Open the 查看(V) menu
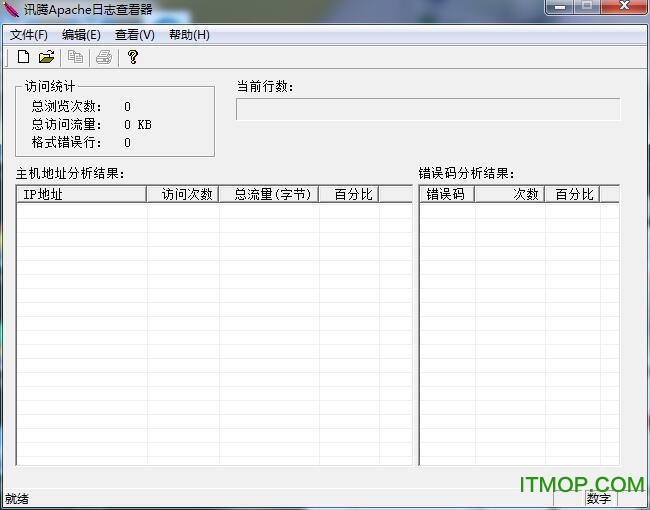The image size is (650, 510). (x=135, y=35)
